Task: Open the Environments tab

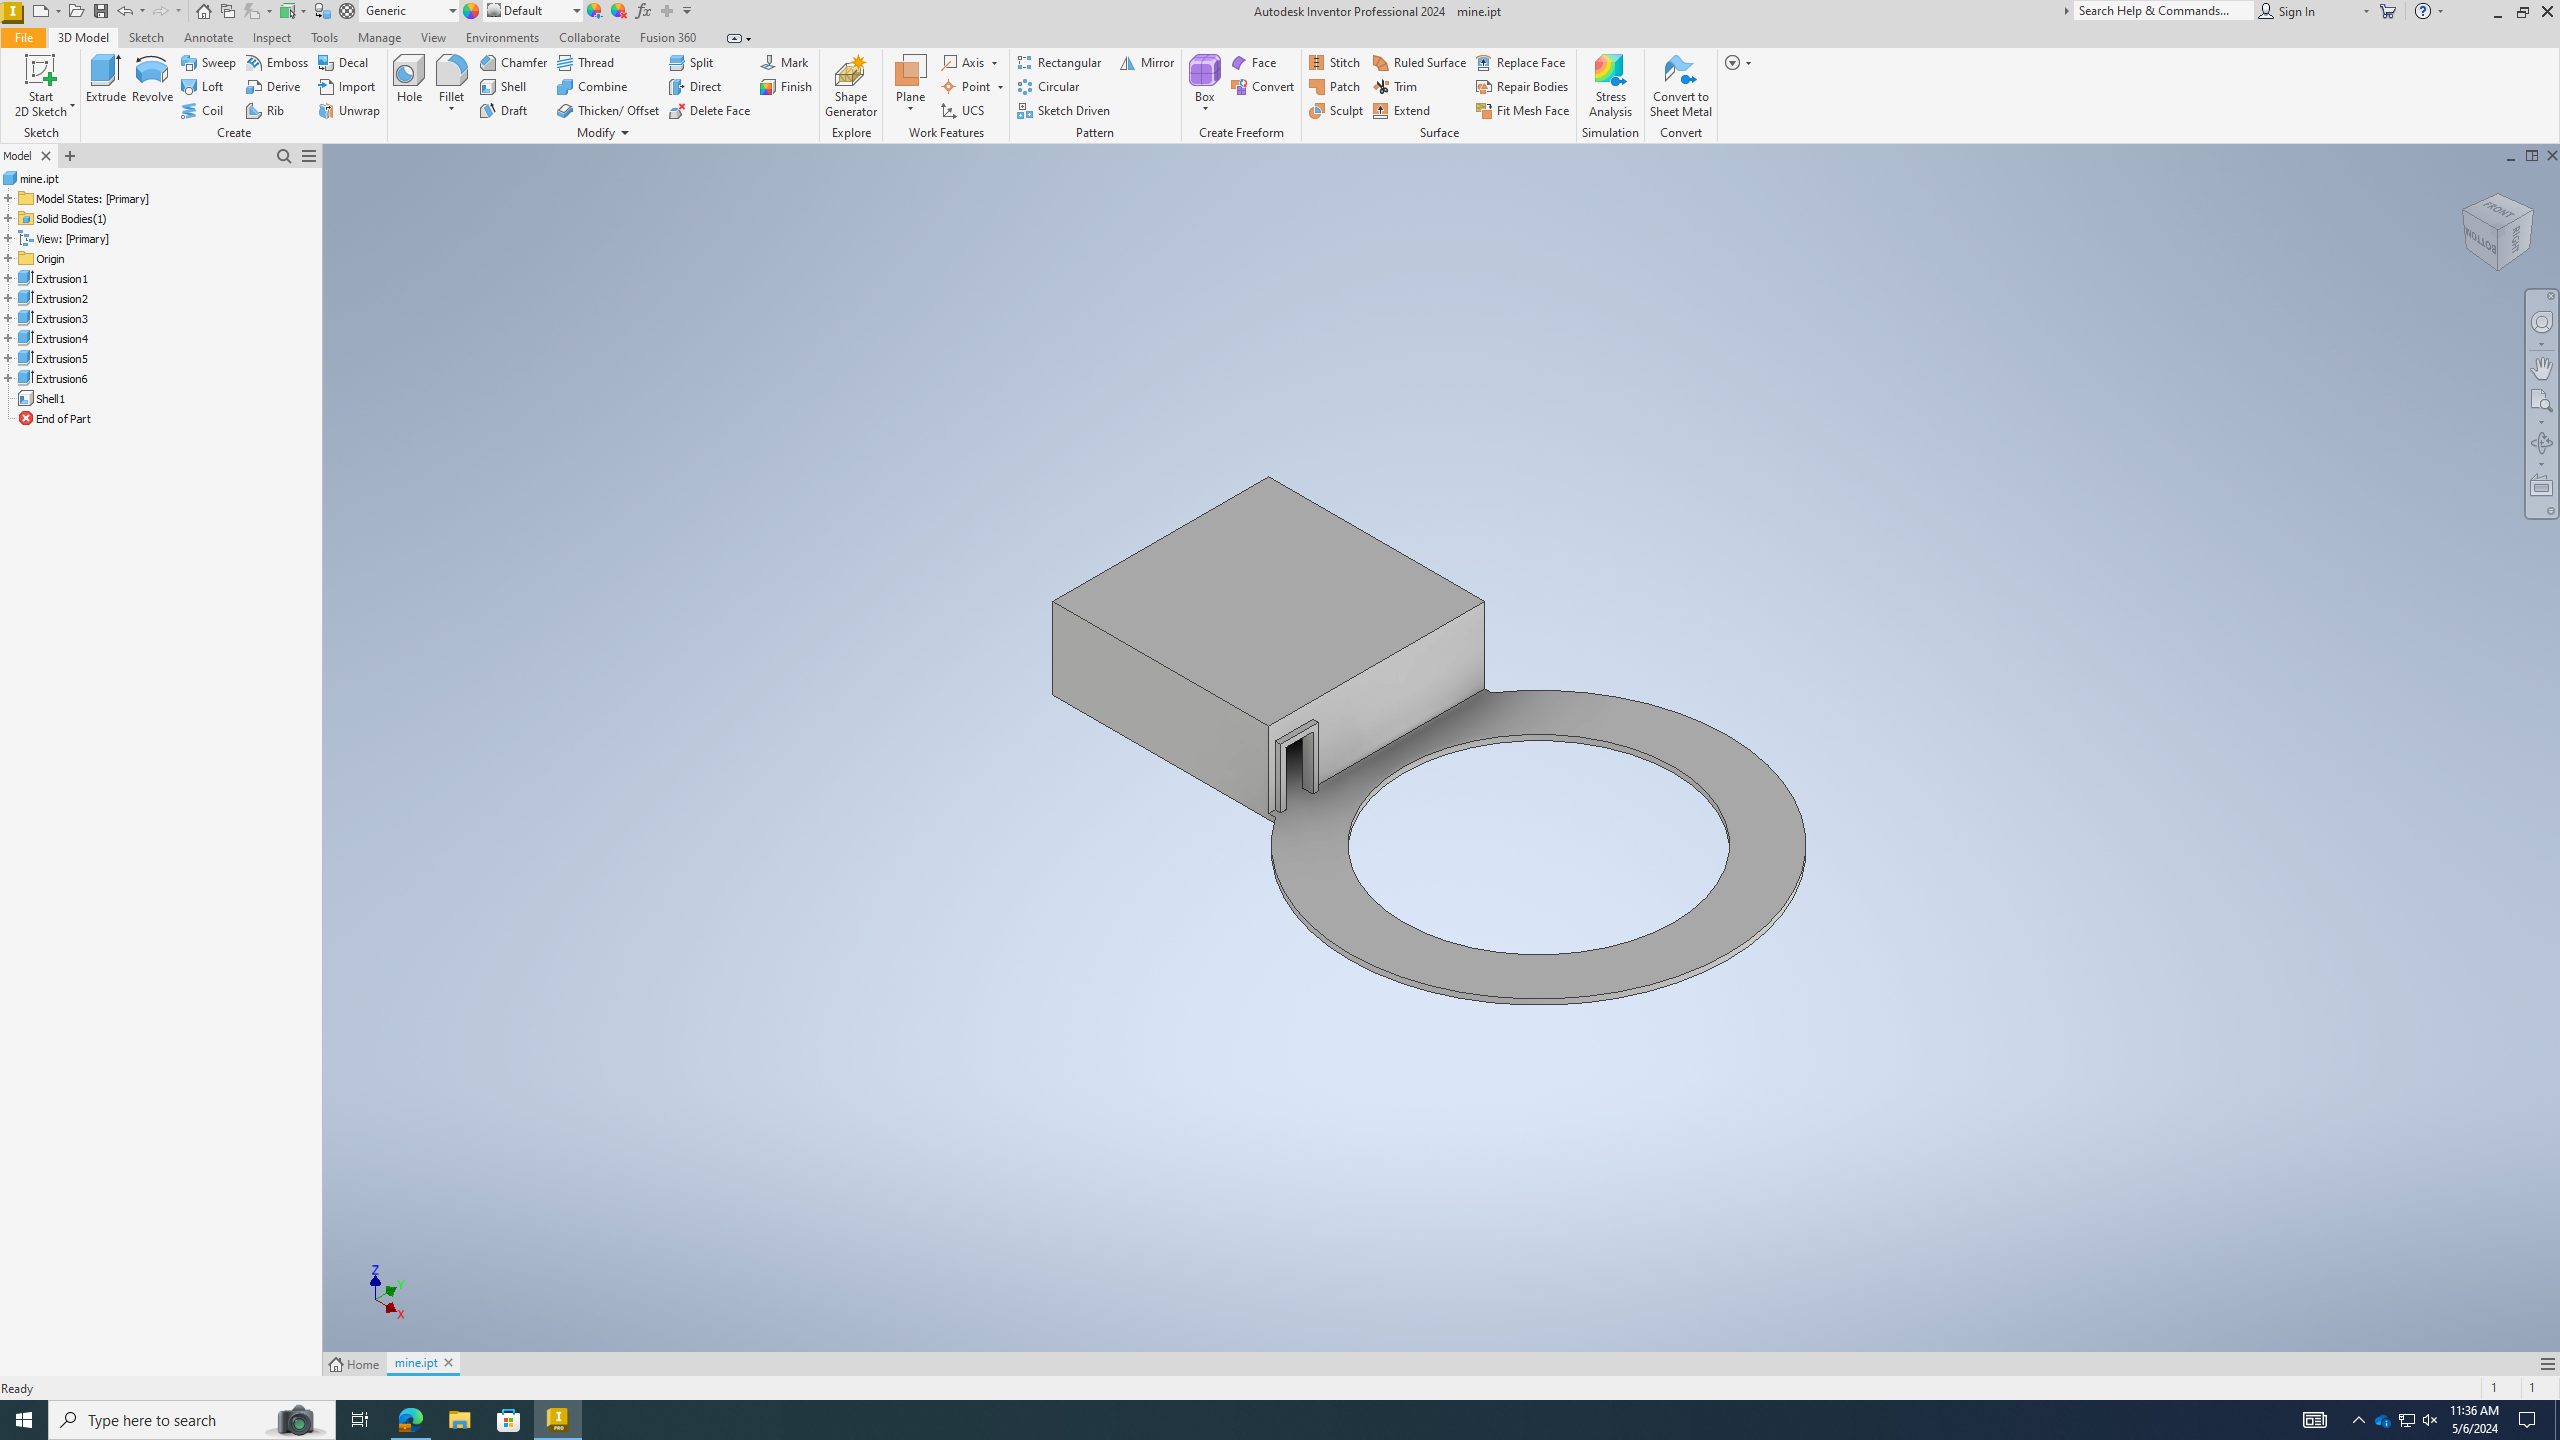Action: [x=502, y=37]
